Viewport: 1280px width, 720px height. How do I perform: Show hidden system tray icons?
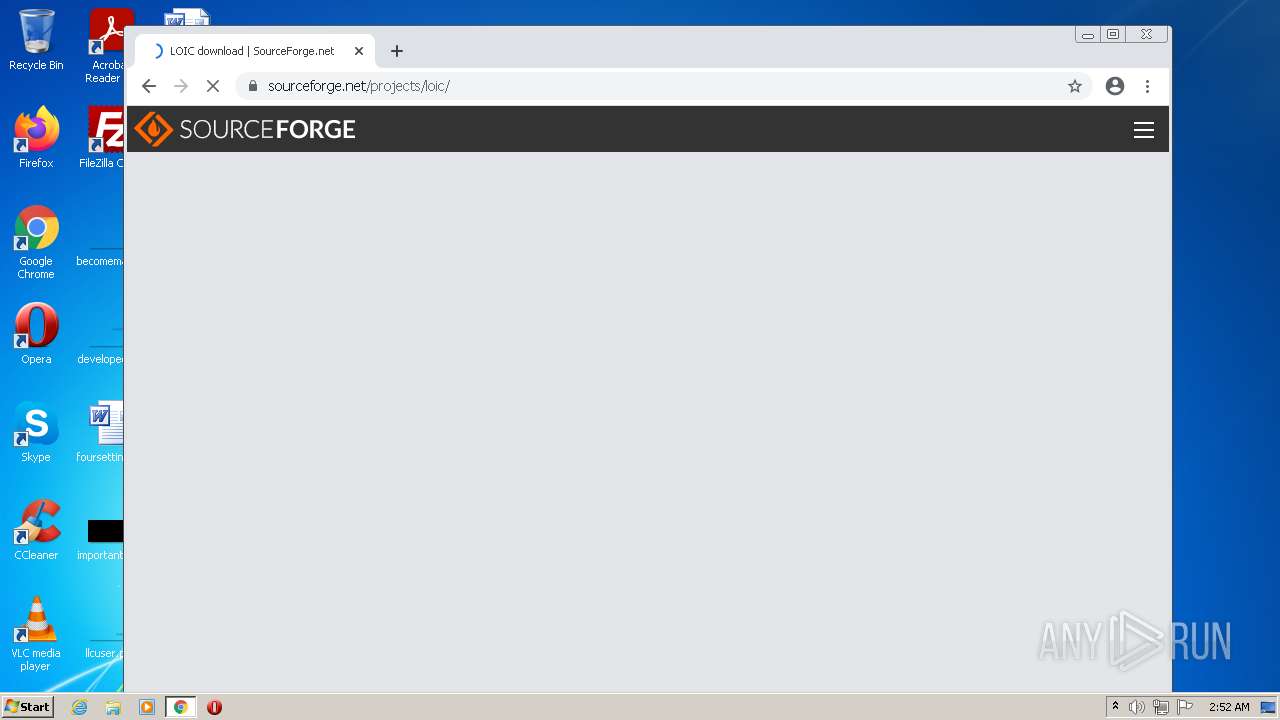coord(1115,707)
